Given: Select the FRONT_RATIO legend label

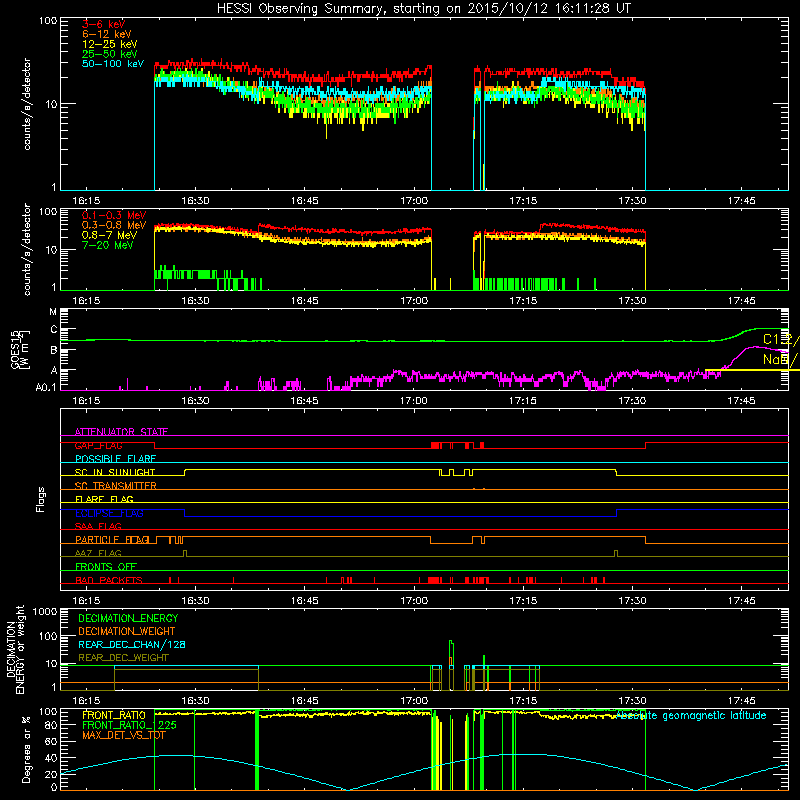Looking at the screenshot, I should (x=114, y=715).
